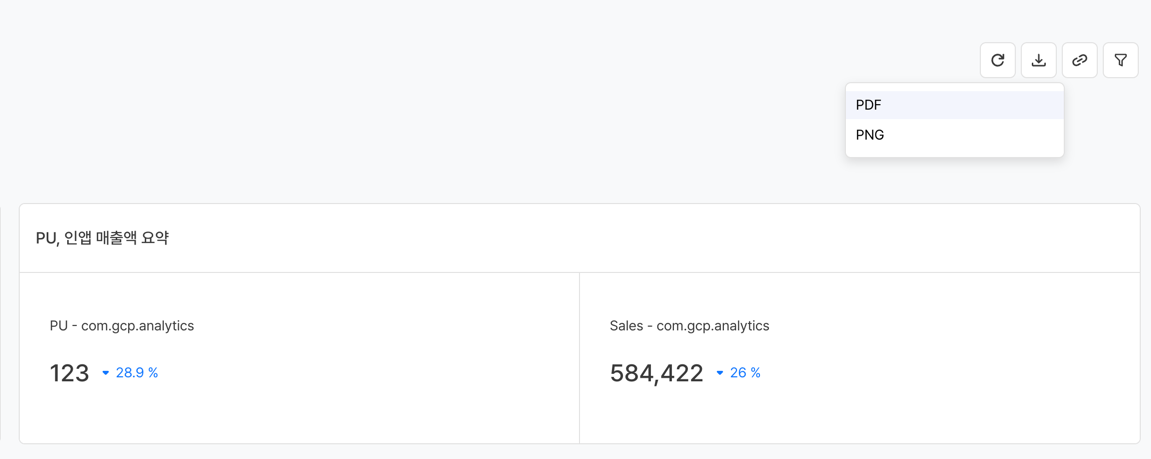This screenshot has height=459, width=1151.
Task: Click the 'PU, 인앱 매출액 요약' title
Action: click(x=102, y=238)
